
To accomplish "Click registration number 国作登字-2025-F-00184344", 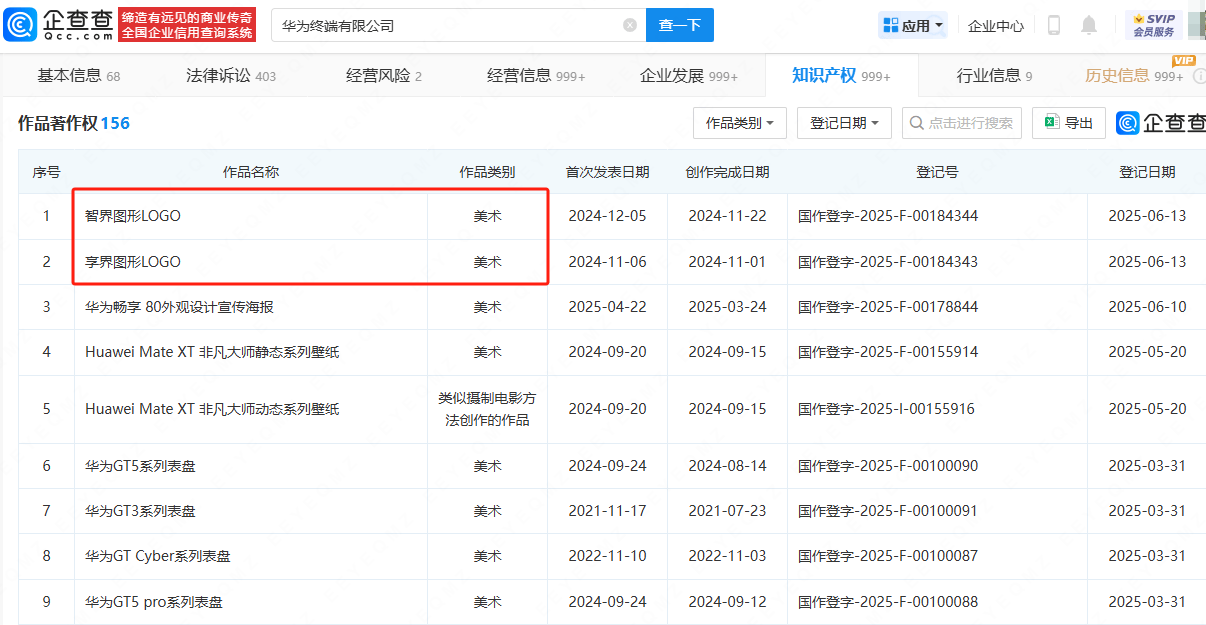I will click(x=888, y=216).
